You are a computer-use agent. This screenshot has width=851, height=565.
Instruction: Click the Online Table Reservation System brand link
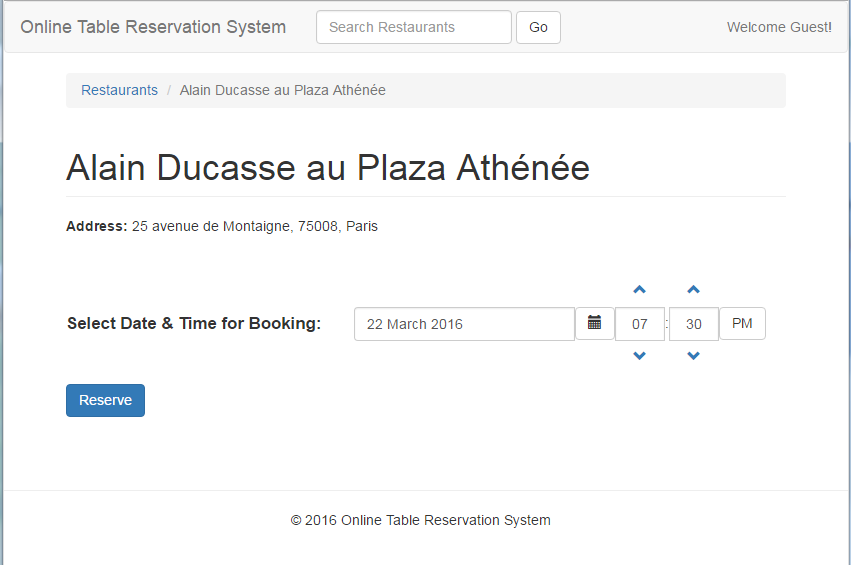(153, 27)
